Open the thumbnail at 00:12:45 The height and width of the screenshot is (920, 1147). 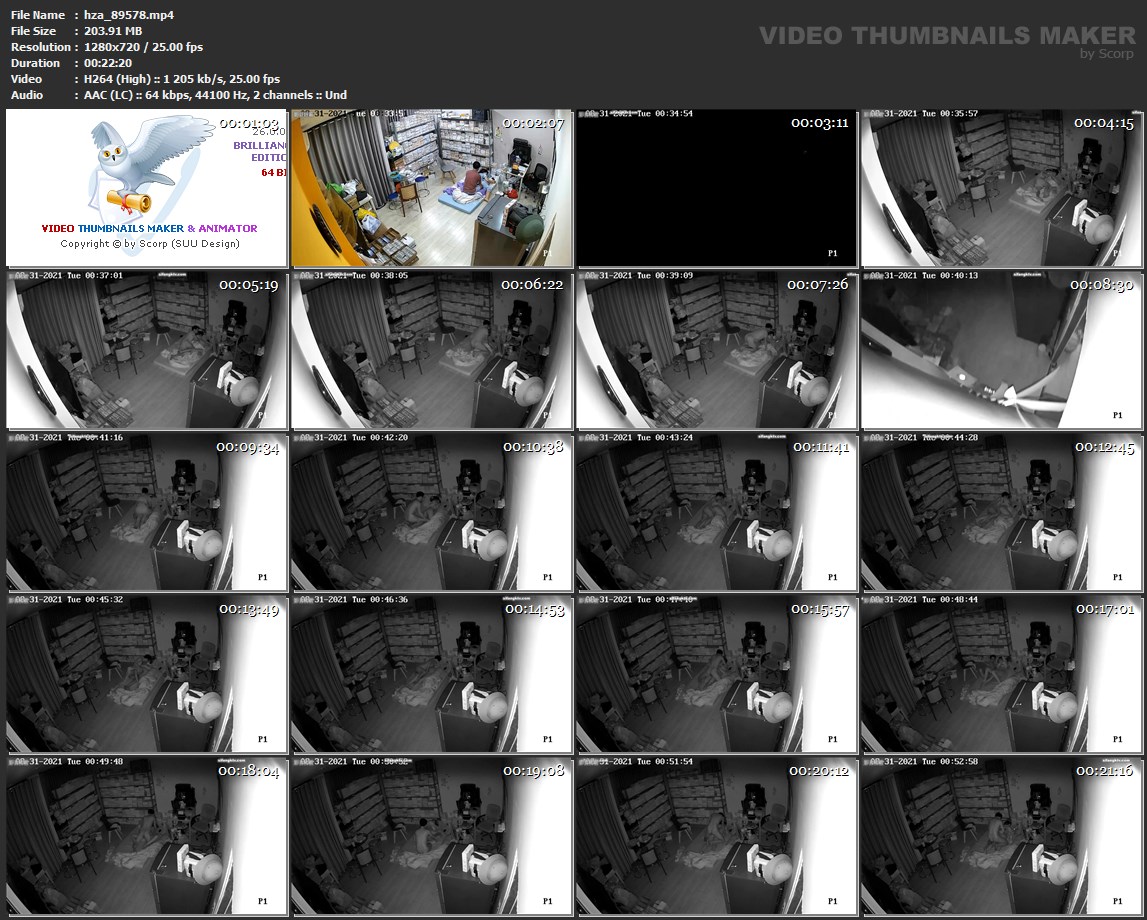point(1001,512)
